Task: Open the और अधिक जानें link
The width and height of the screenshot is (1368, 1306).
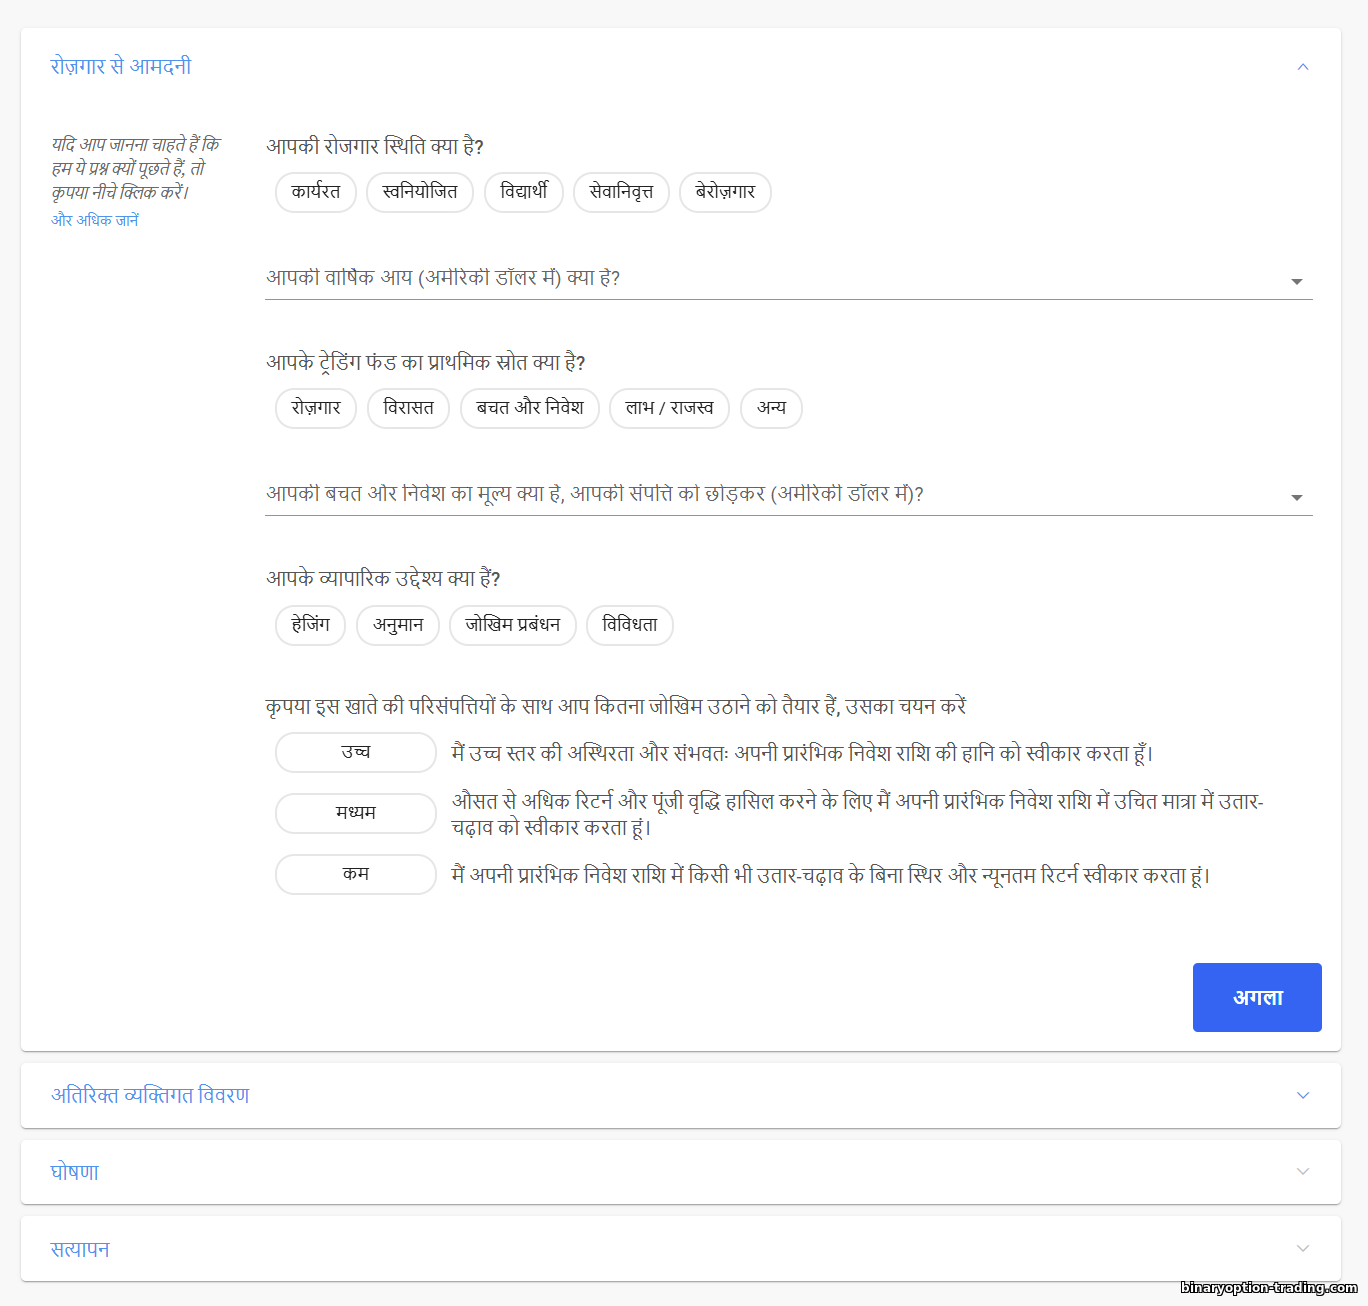Action: point(95,220)
